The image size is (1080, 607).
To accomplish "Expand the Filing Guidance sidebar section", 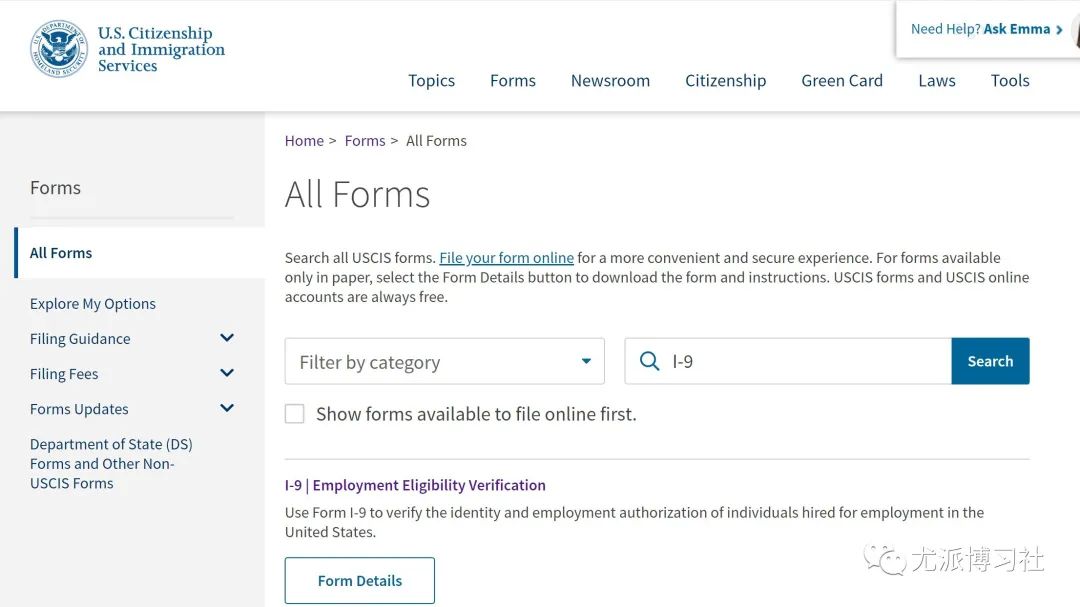I will (x=227, y=338).
